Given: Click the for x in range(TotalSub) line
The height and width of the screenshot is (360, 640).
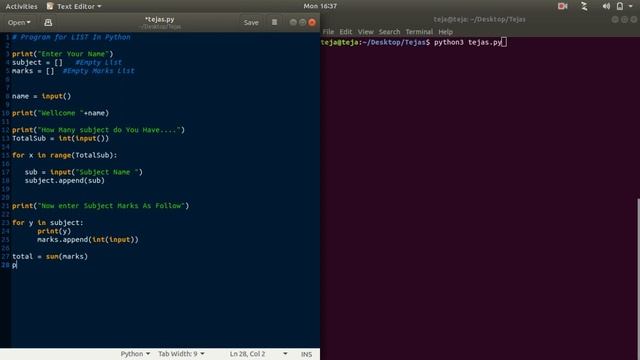Looking at the screenshot, I should point(64,155).
